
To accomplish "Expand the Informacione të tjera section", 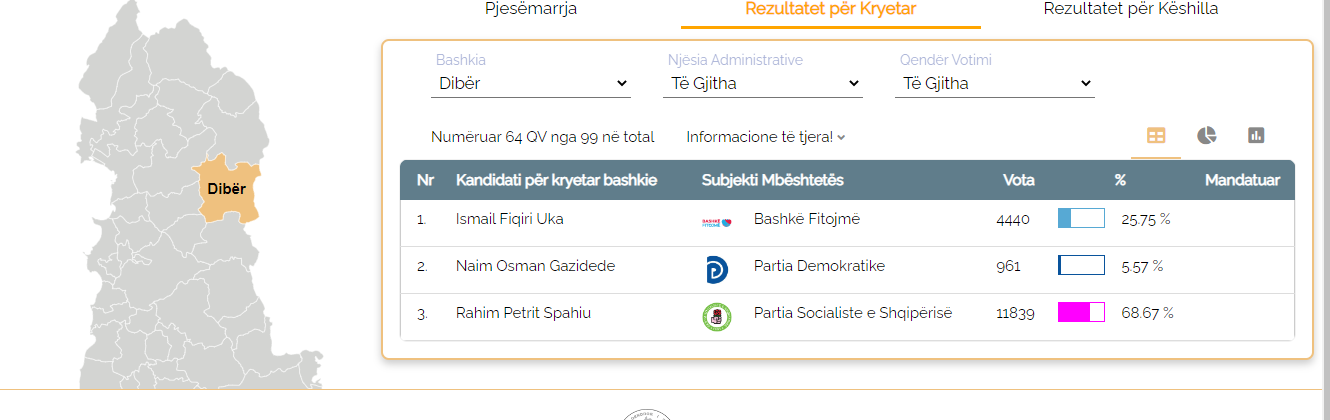I will click(766, 137).
